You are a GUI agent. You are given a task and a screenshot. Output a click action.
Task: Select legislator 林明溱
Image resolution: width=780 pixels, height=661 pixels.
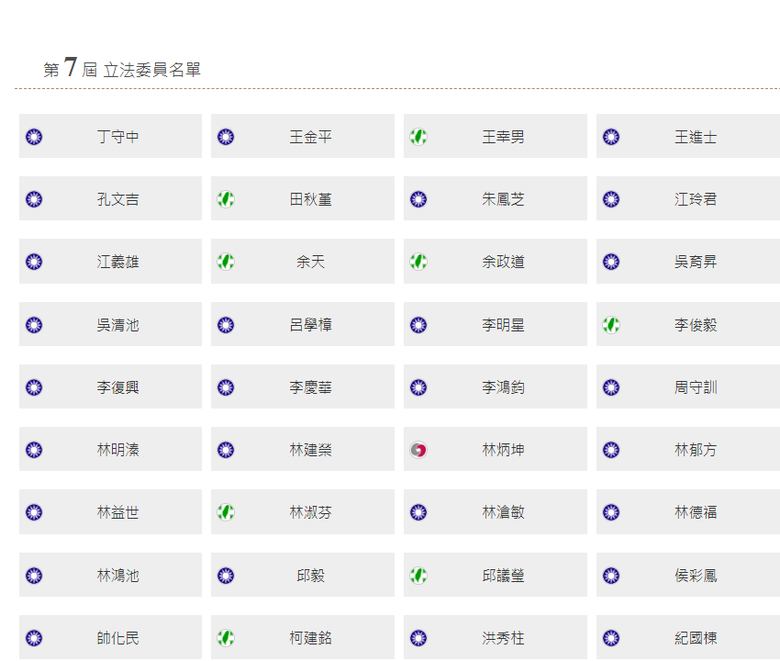click(x=118, y=450)
